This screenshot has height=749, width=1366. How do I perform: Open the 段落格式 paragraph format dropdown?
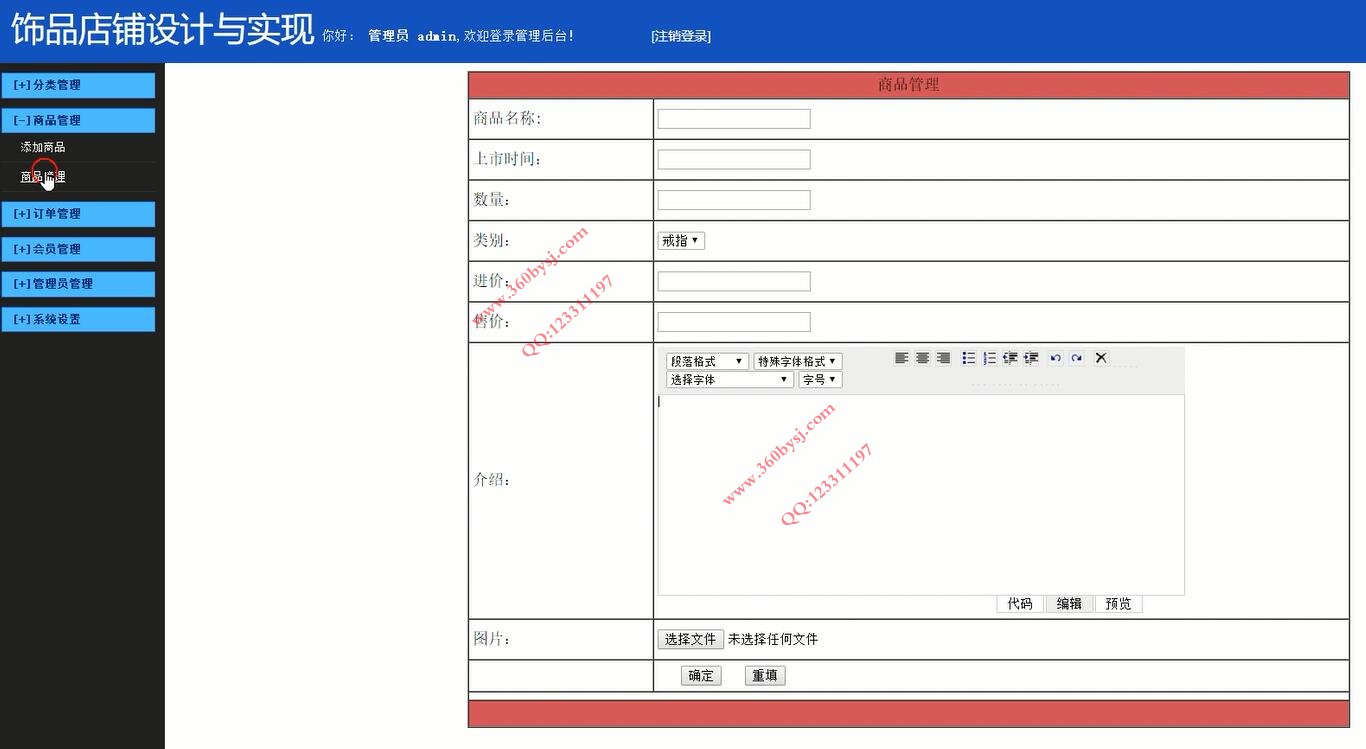pos(707,361)
